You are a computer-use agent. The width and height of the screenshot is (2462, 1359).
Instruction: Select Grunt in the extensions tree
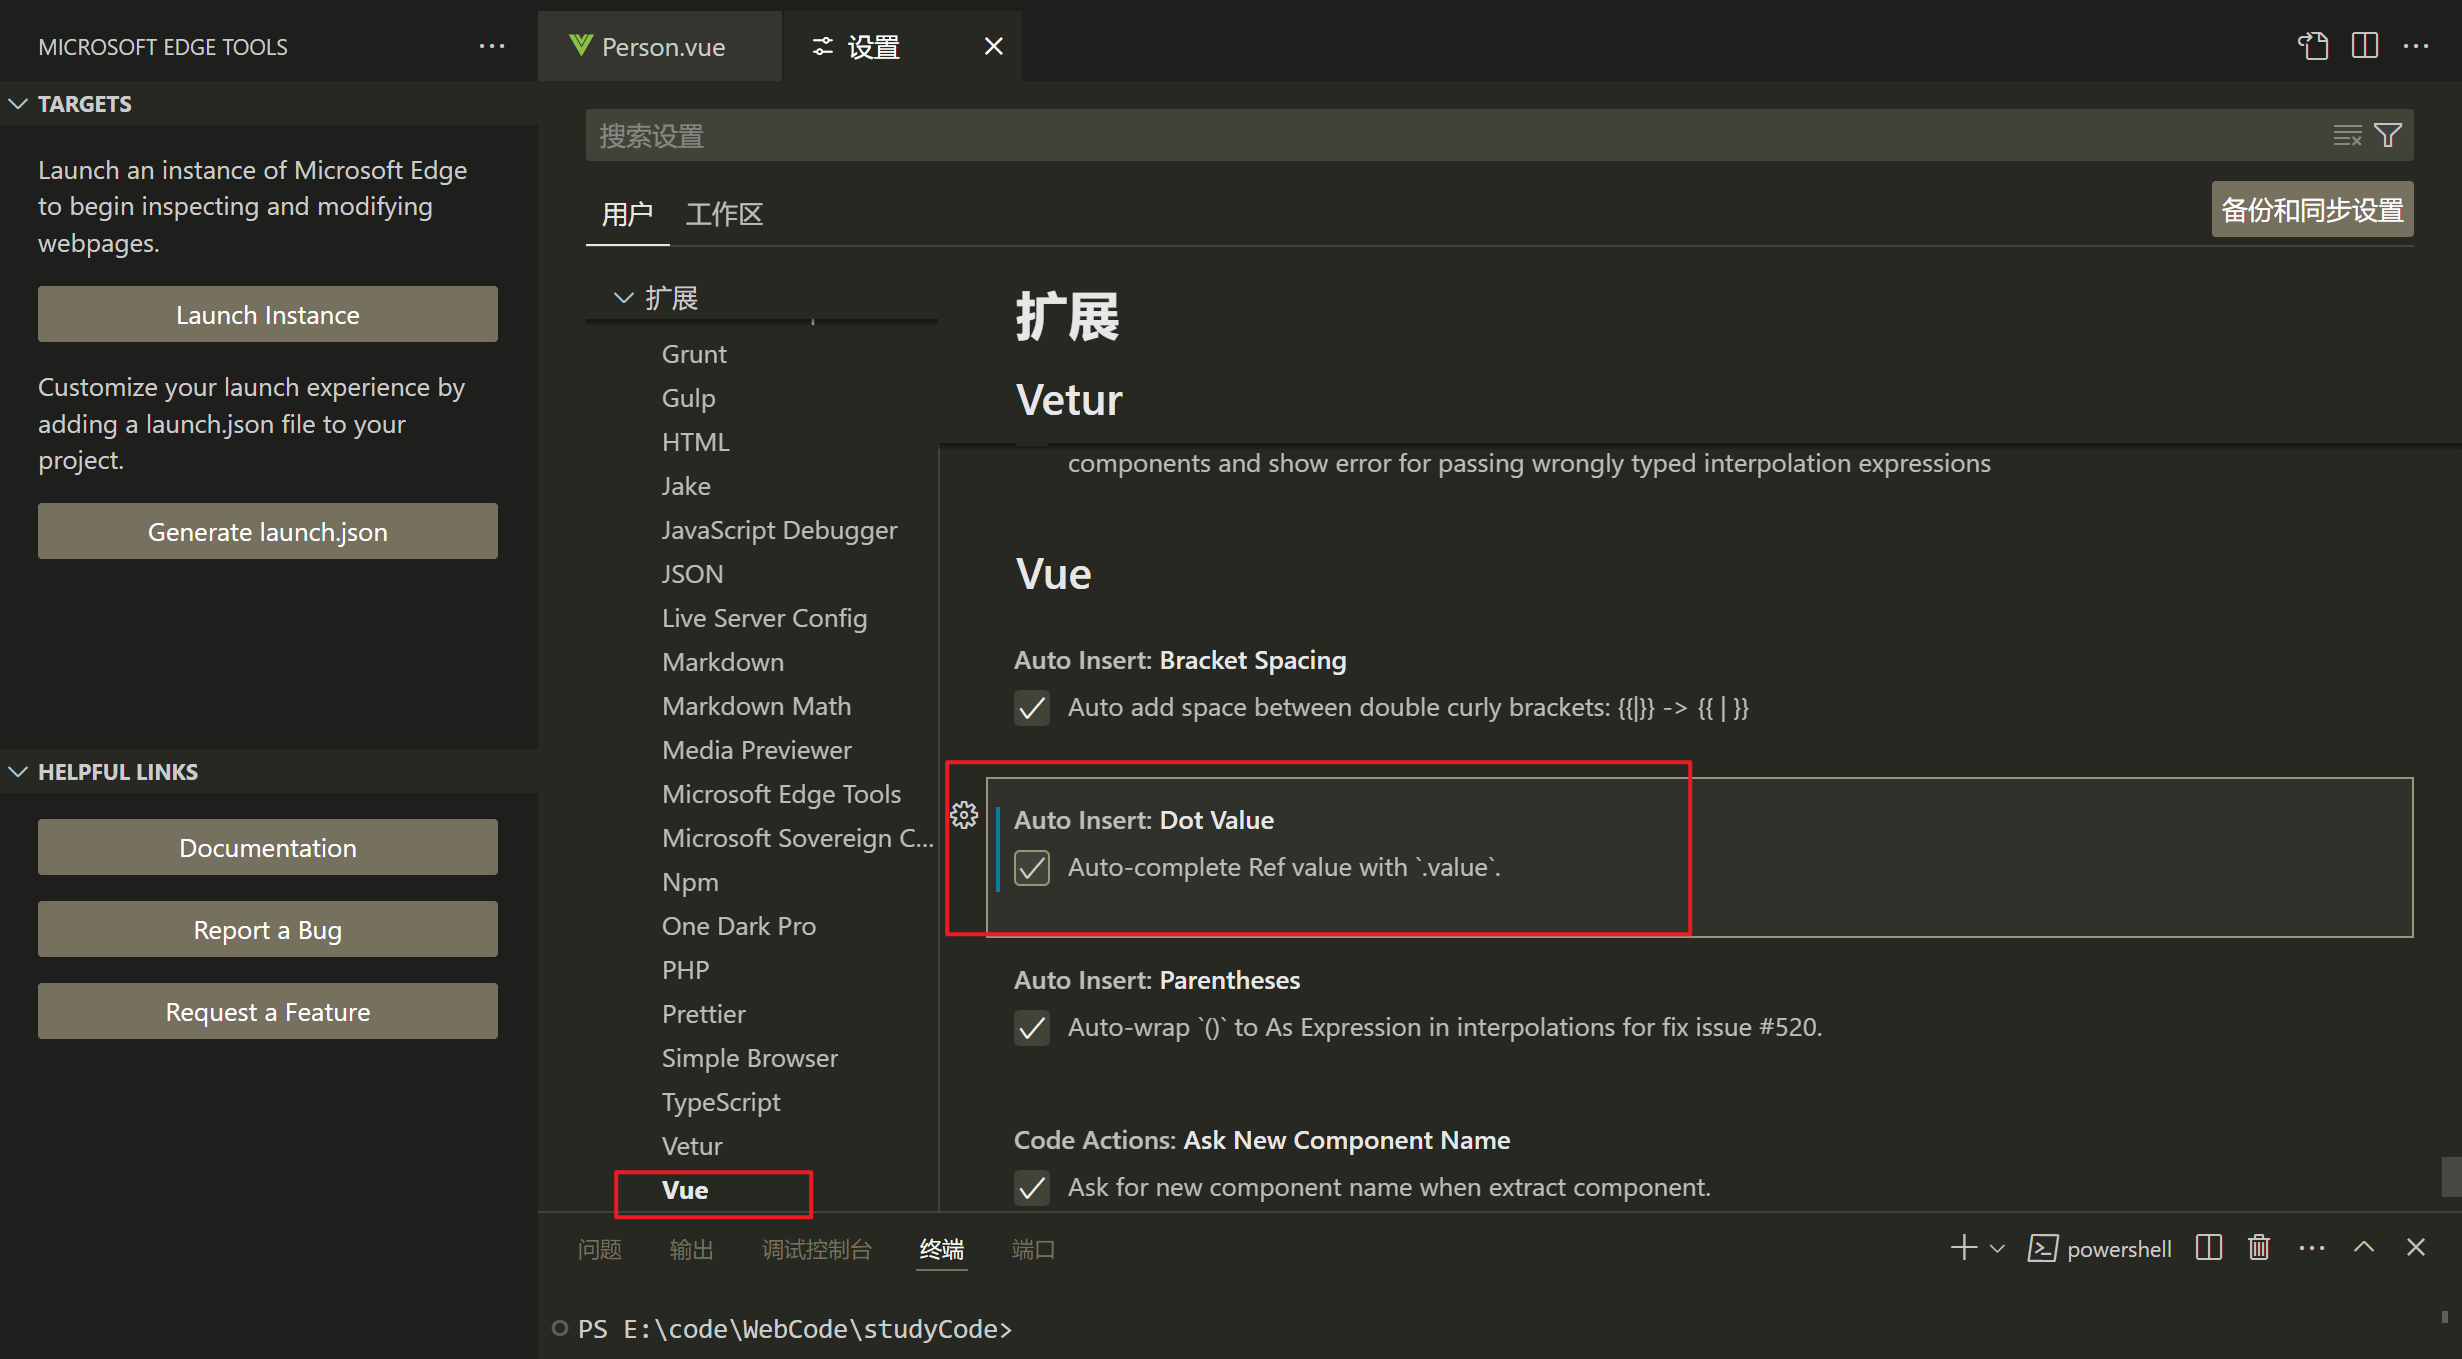click(x=694, y=354)
